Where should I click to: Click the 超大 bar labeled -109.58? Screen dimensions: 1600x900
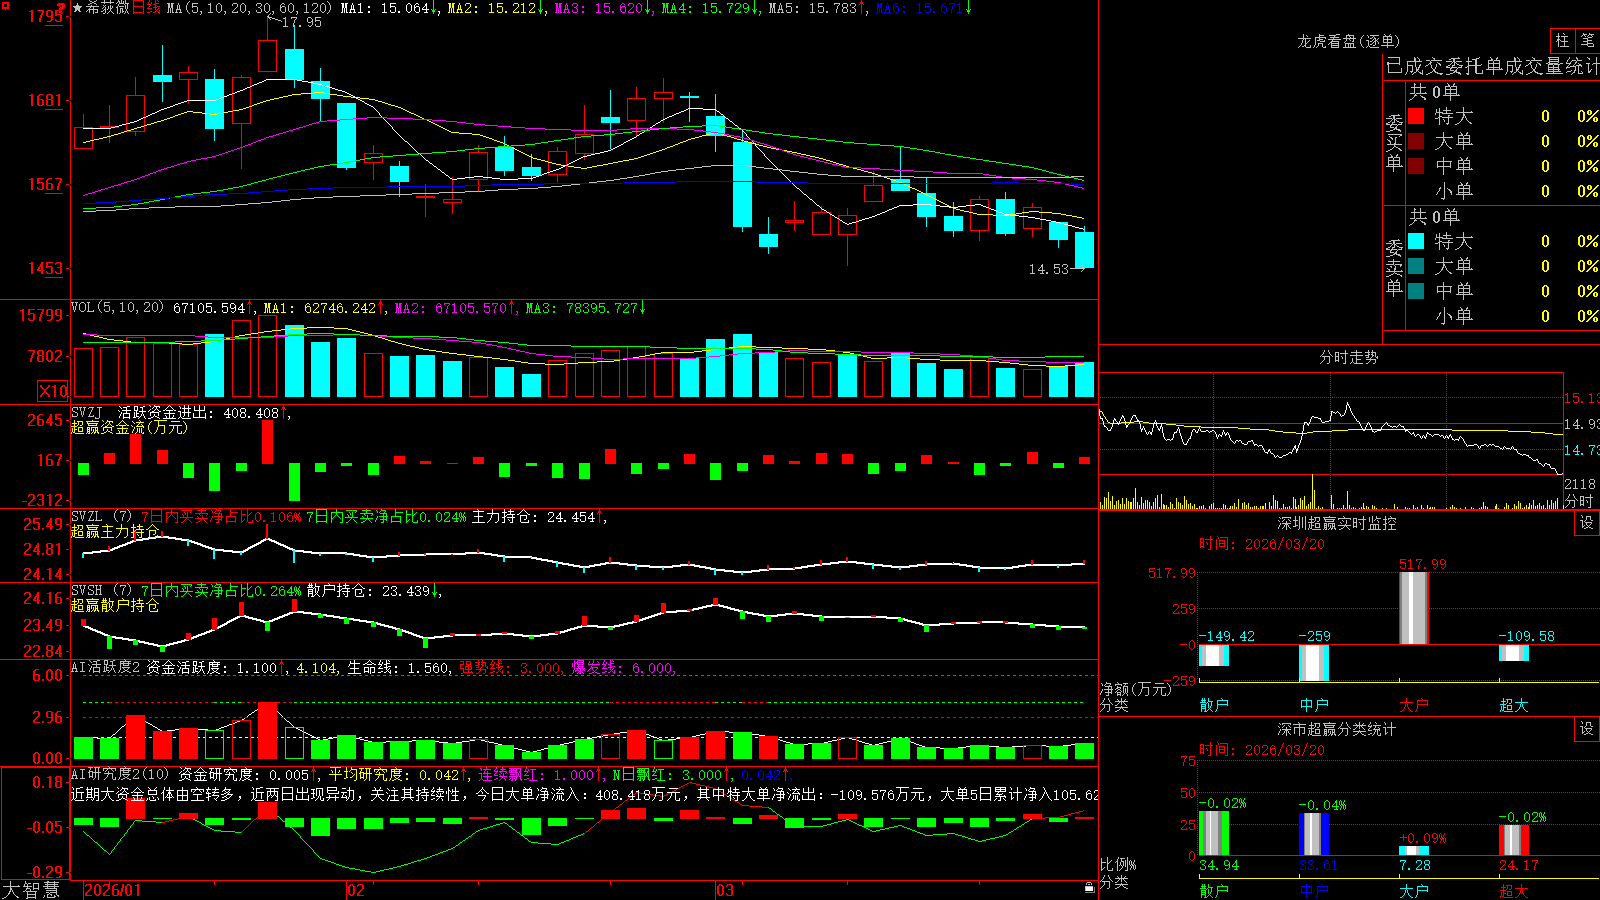pyautogui.click(x=1514, y=653)
